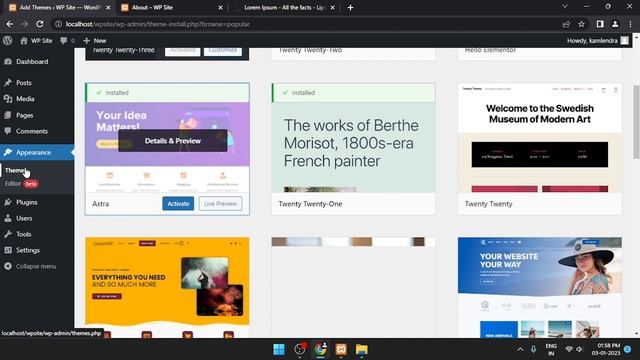This screenshot has height=360, width=640.
Task: Open the Your Website Your Way theme
Action: 540,287
